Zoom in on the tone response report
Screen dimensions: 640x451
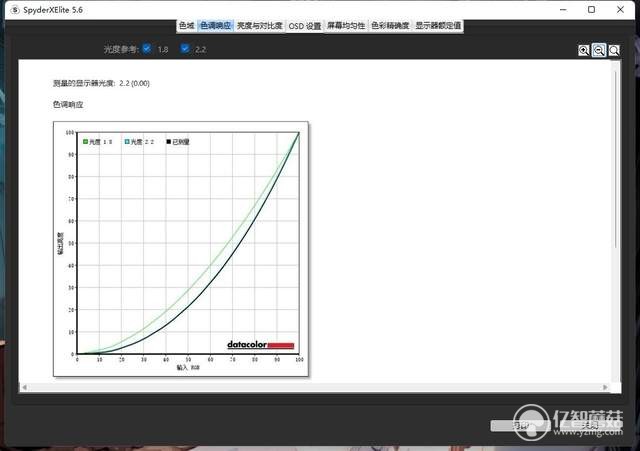tap(584, 50)
